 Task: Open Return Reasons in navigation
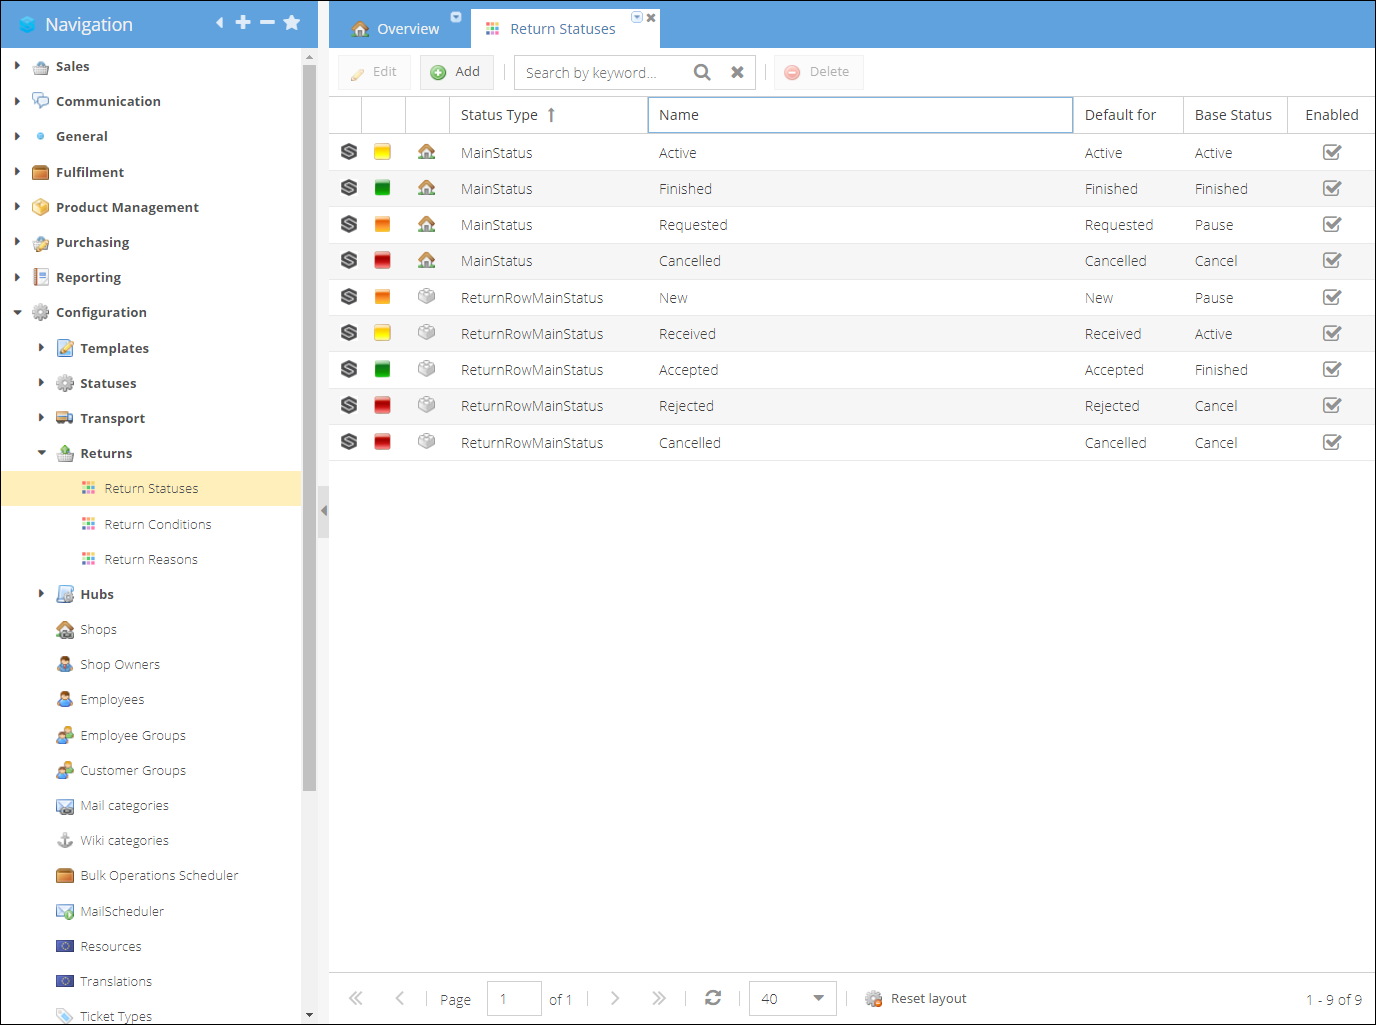151,559
